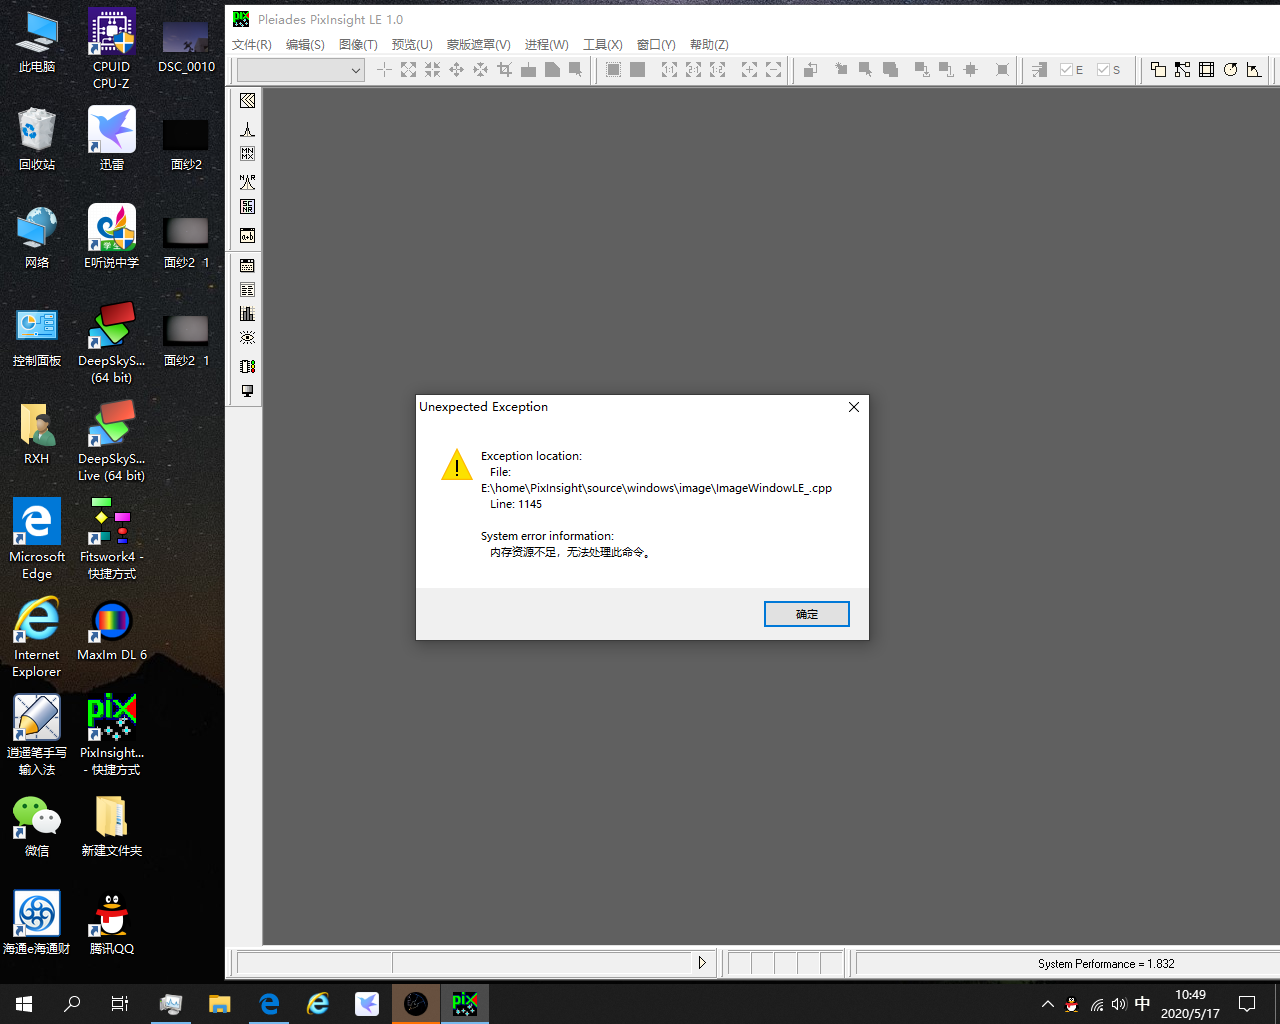This screenshot has height=1024, width=1280.
Task: Select the four-arrow pan tool
Action: pyautogui.click(x=456, y=70)
